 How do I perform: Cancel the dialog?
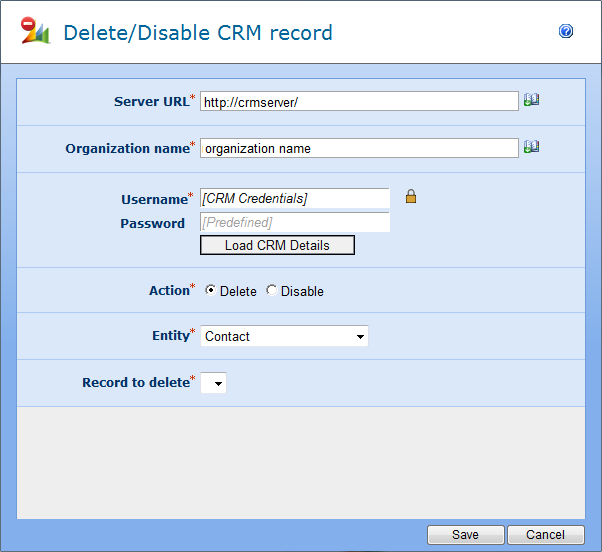coord(545,535)
